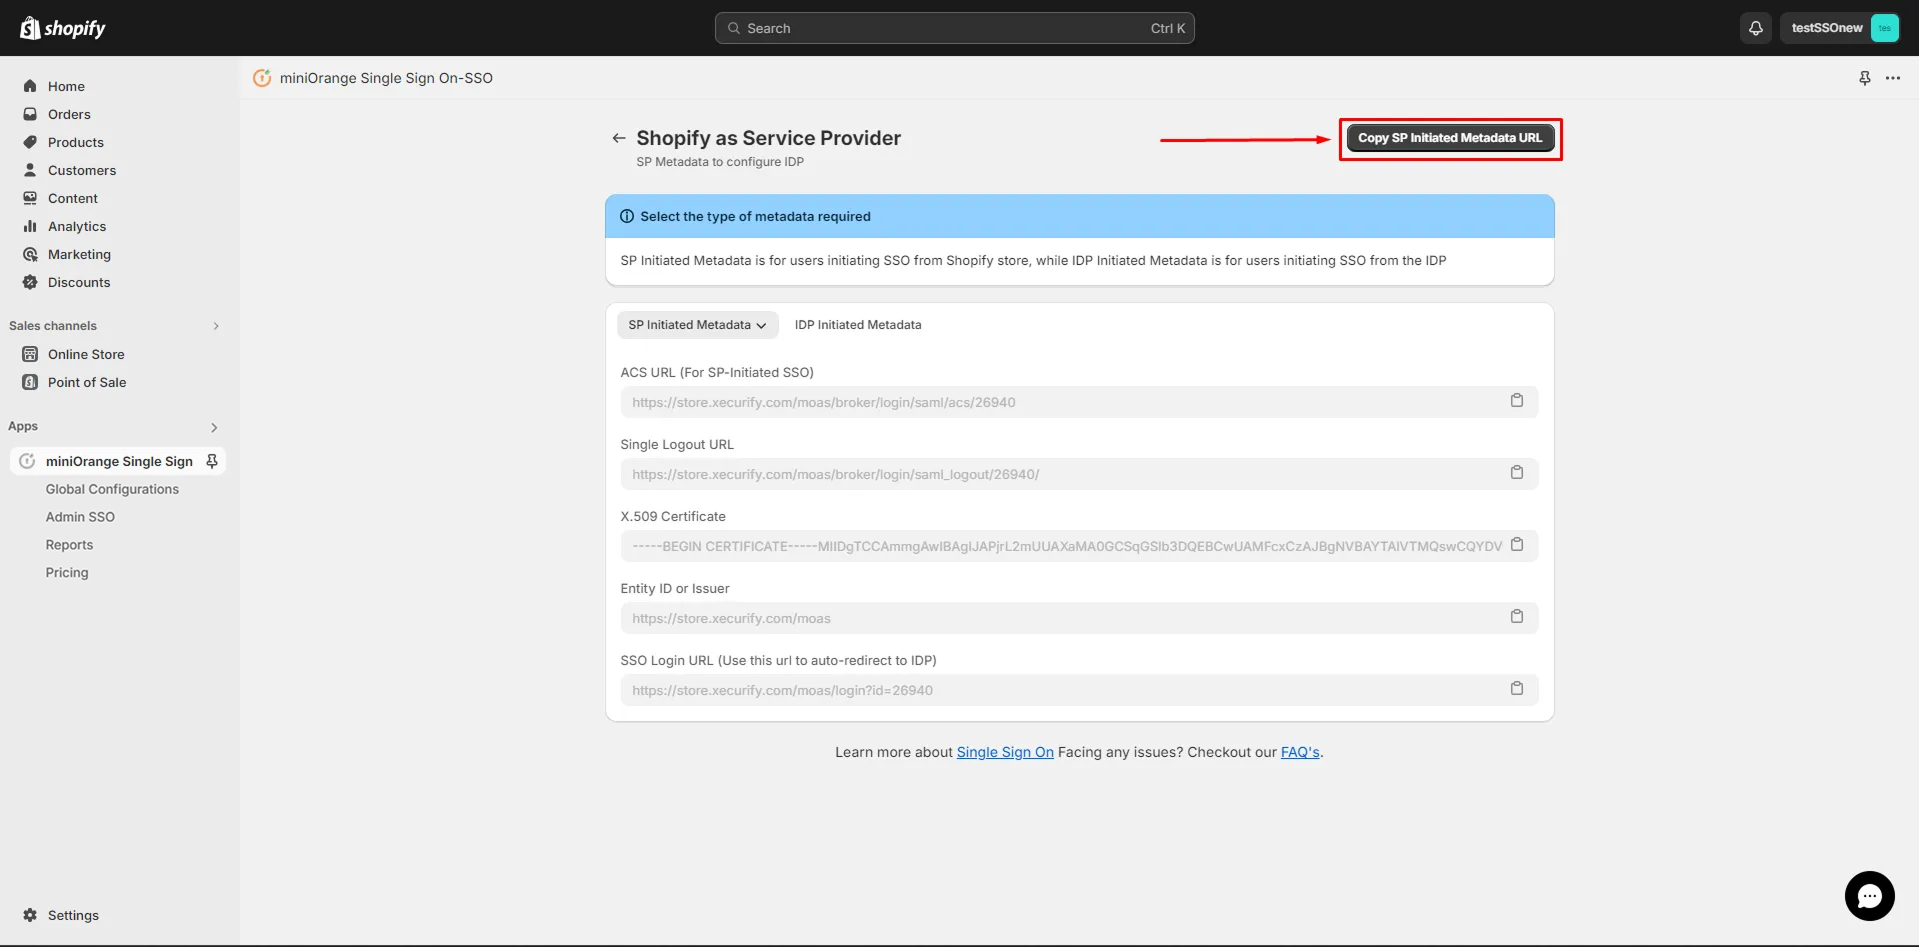Unpin the miniOrange Single Sign On app
Viewport: 1919px width, 947px height.
tap(211, 461)
